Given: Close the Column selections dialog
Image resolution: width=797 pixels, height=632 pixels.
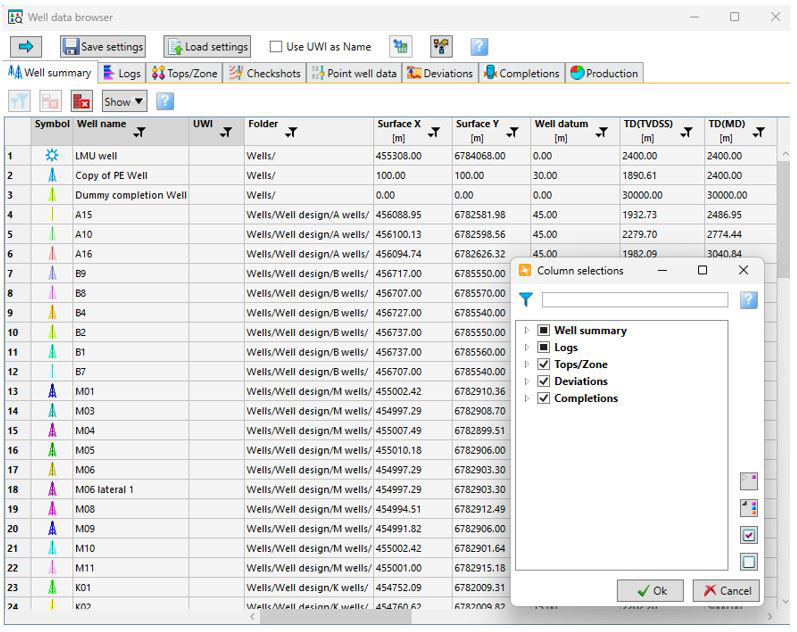Looking at the screenshot, I should pos(743,270).
